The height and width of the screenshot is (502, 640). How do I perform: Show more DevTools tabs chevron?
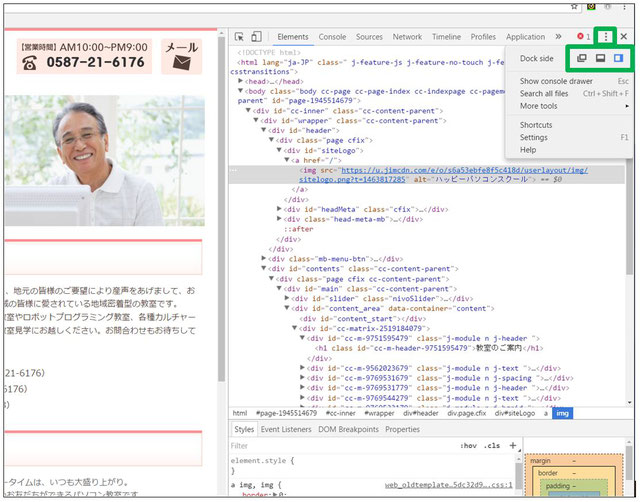point(558,37)
